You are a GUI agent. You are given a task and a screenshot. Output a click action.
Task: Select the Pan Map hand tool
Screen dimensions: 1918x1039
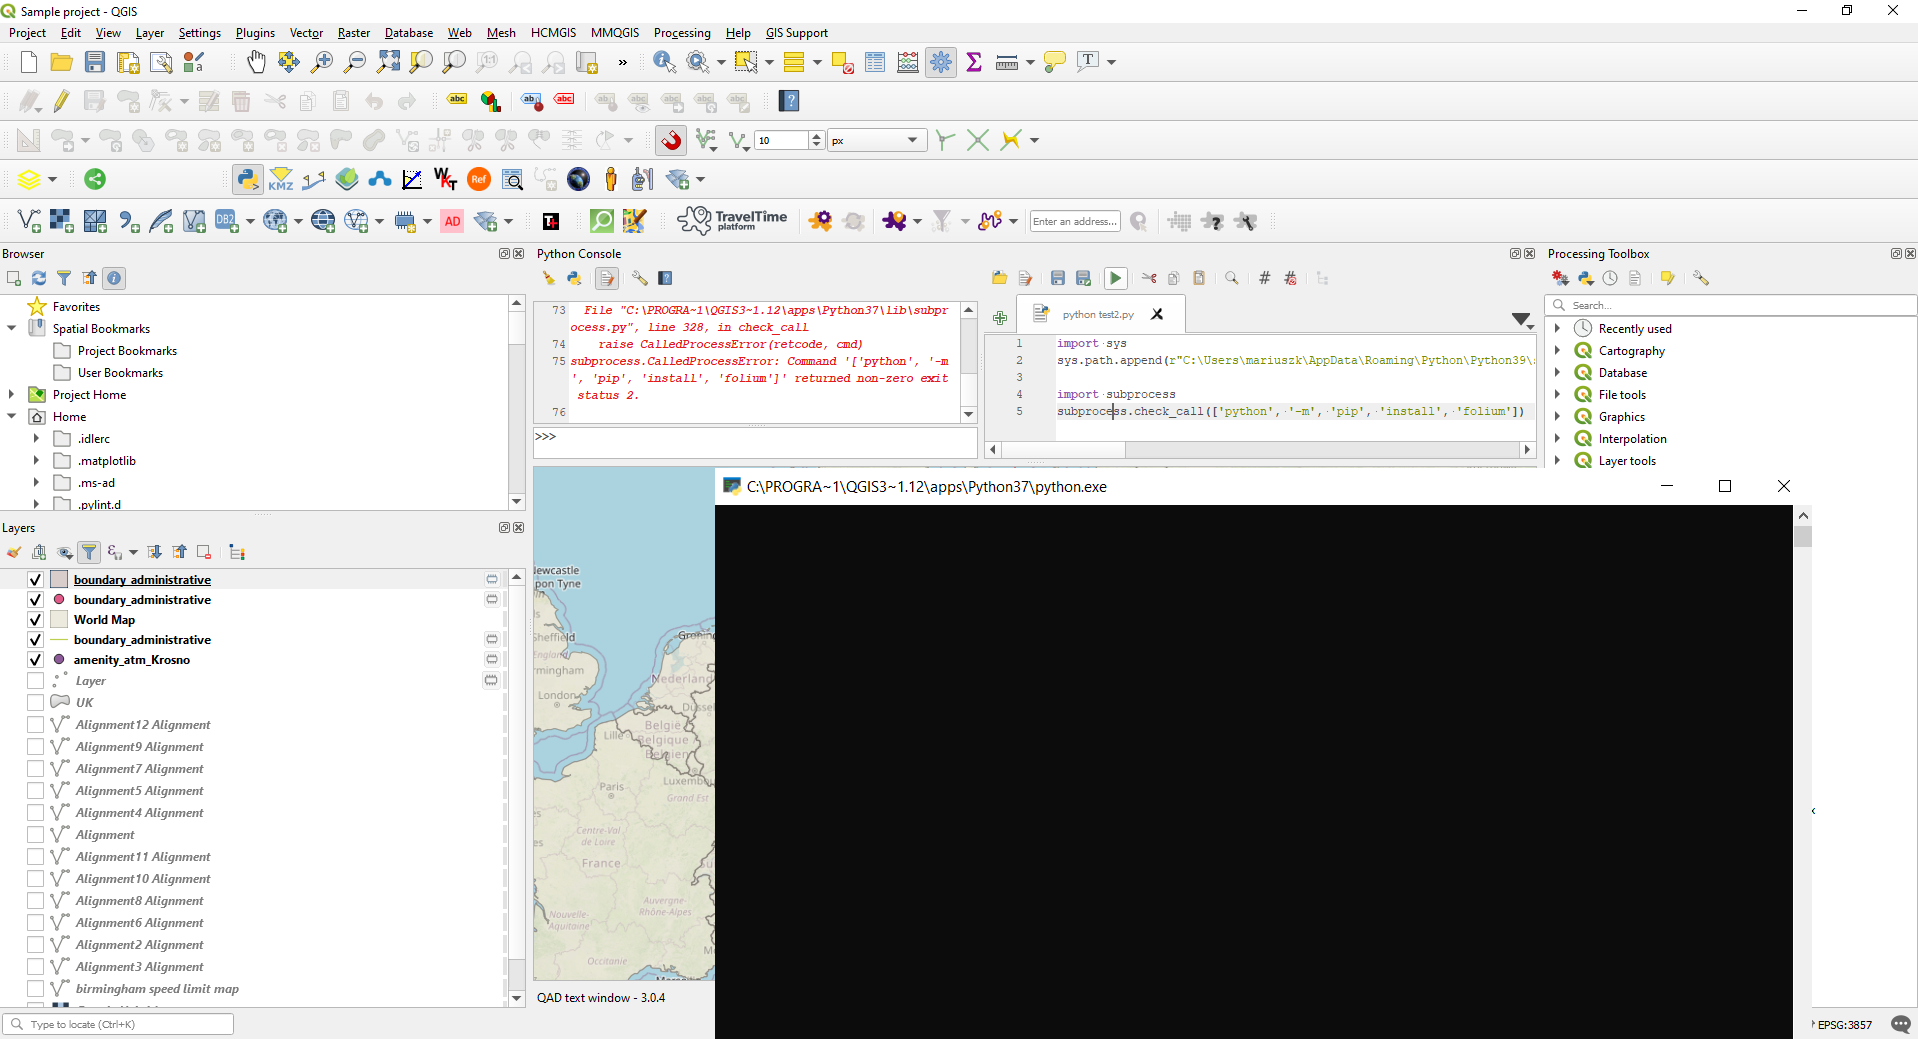(x=257, y=62)
